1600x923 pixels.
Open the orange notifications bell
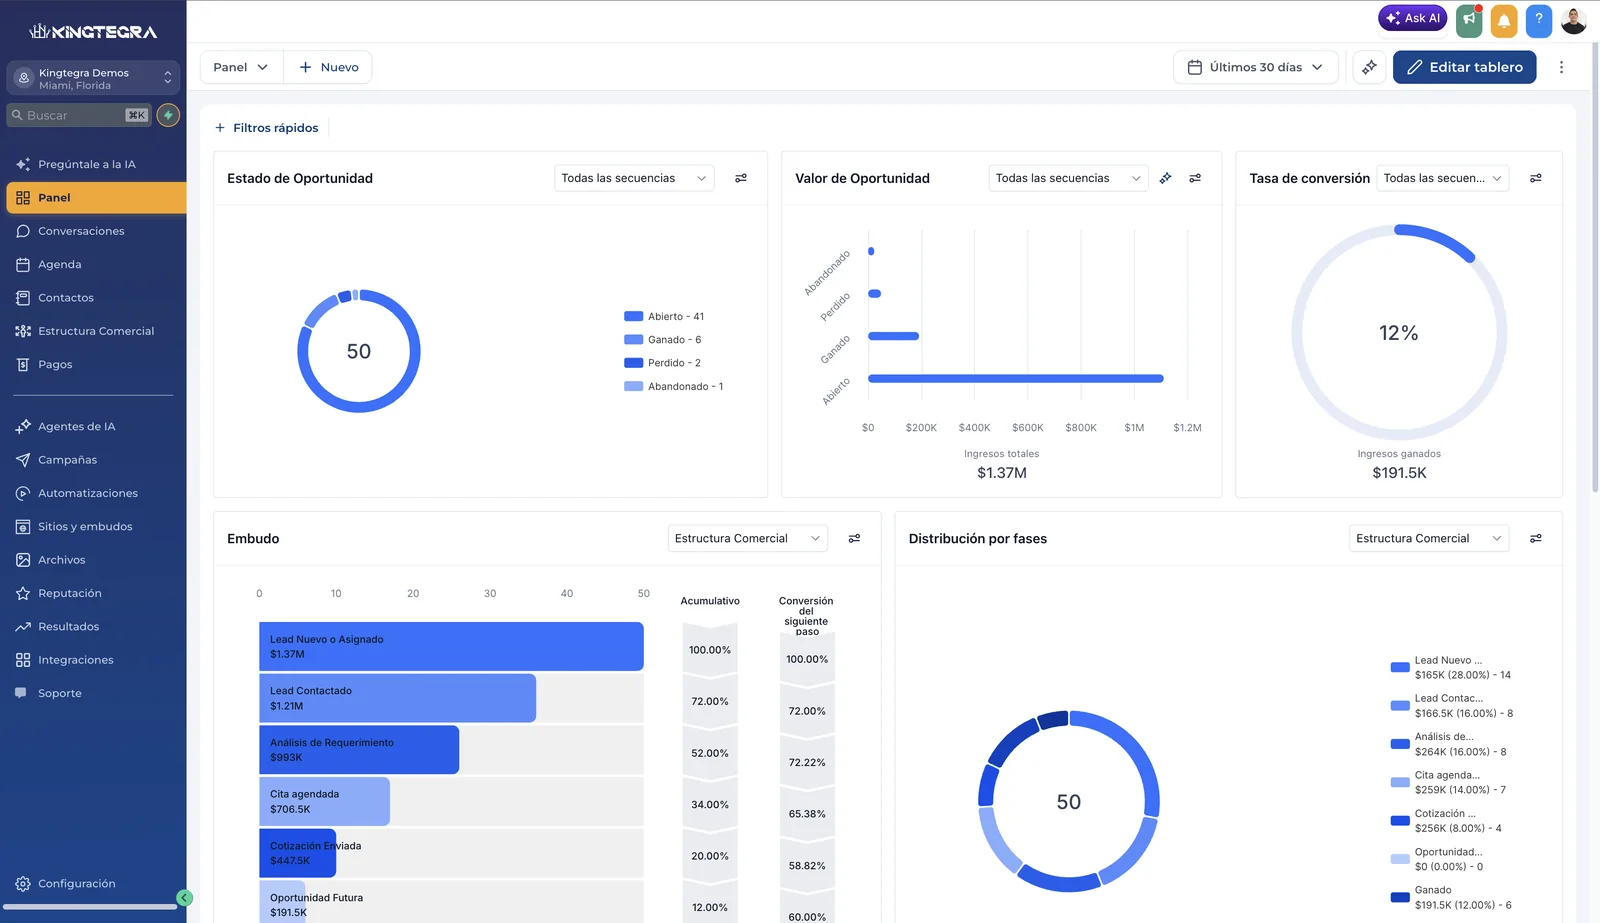(x=1504, y=20)
